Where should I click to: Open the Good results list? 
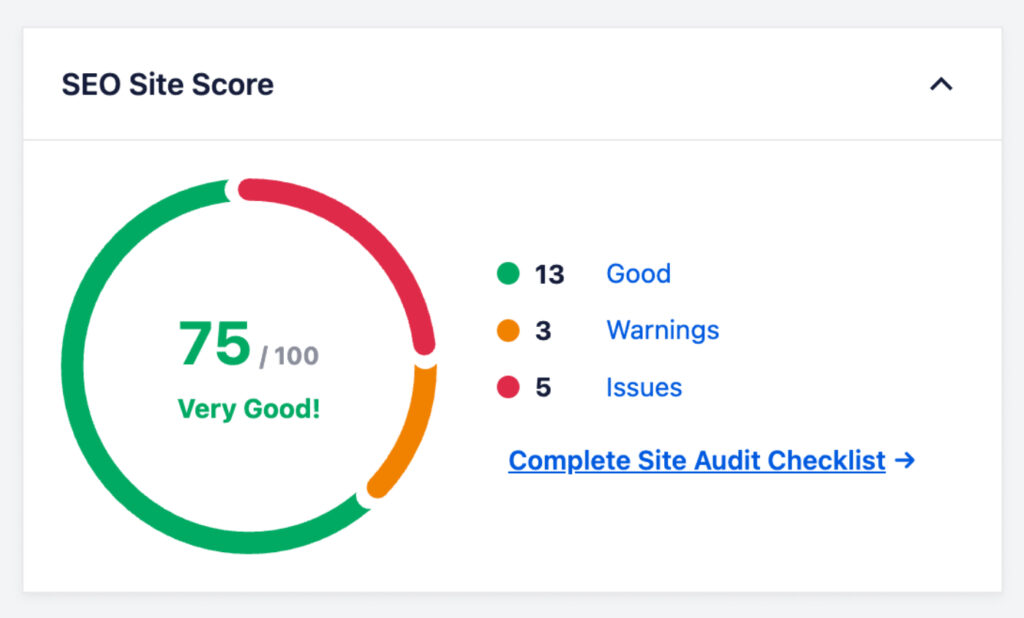[x=638, y=273]
